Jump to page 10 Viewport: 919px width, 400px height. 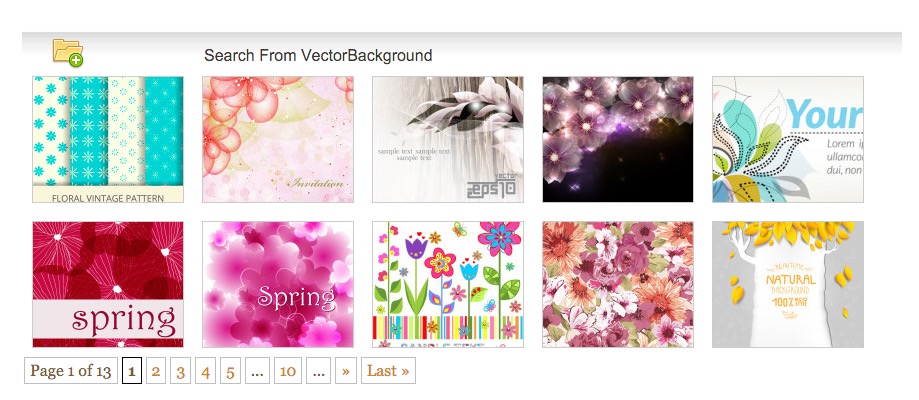pos(288,371)
